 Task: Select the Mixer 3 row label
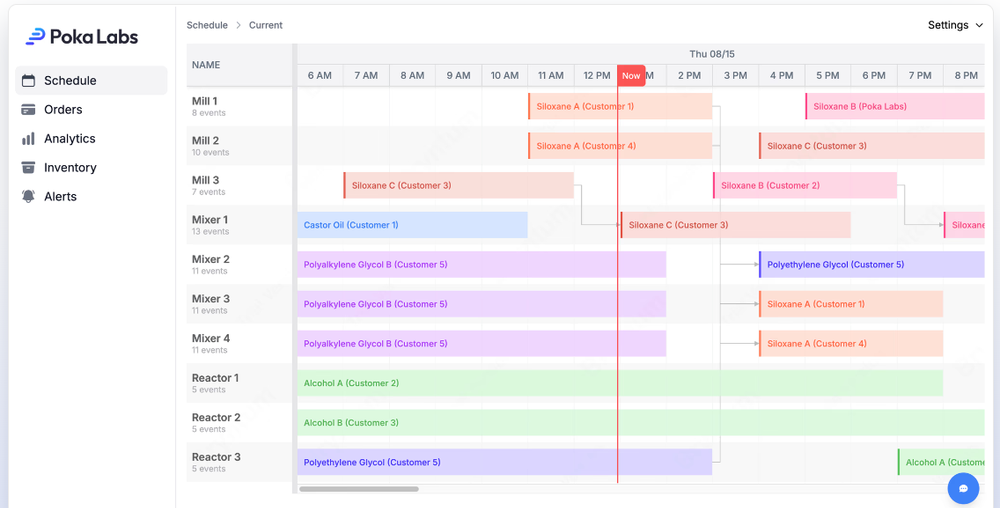click(210, 298)
